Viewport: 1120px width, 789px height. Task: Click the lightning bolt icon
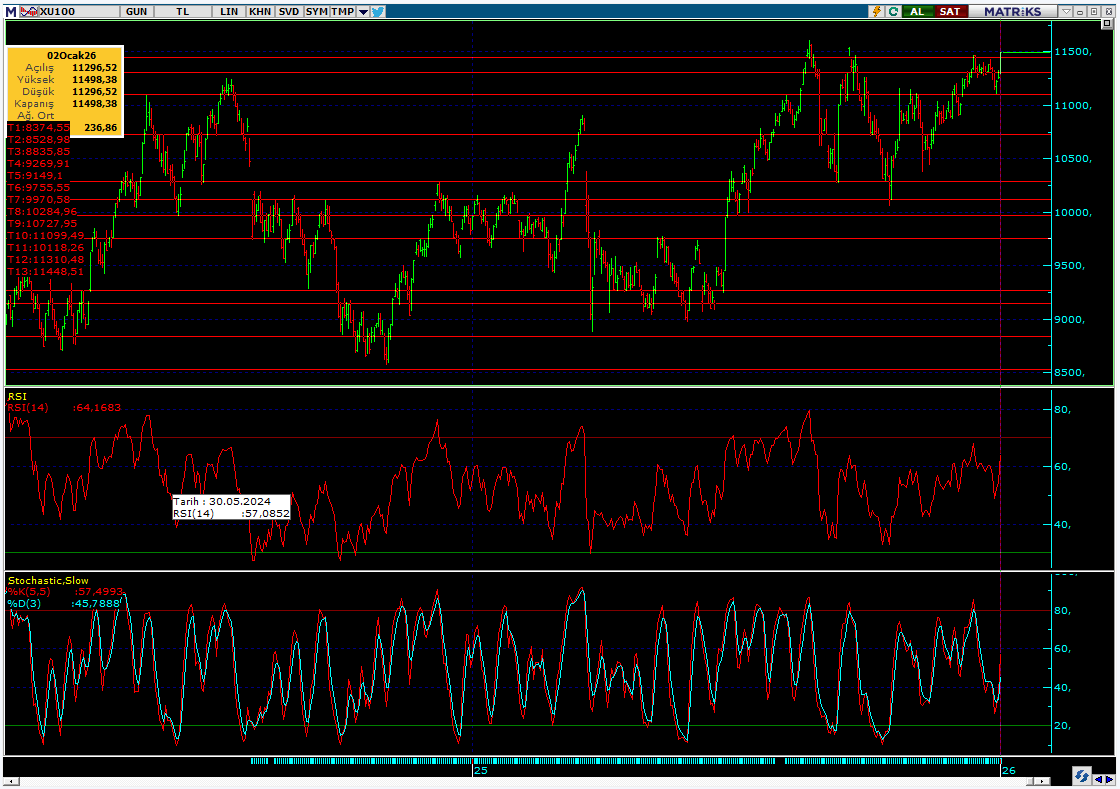point(876,11)
